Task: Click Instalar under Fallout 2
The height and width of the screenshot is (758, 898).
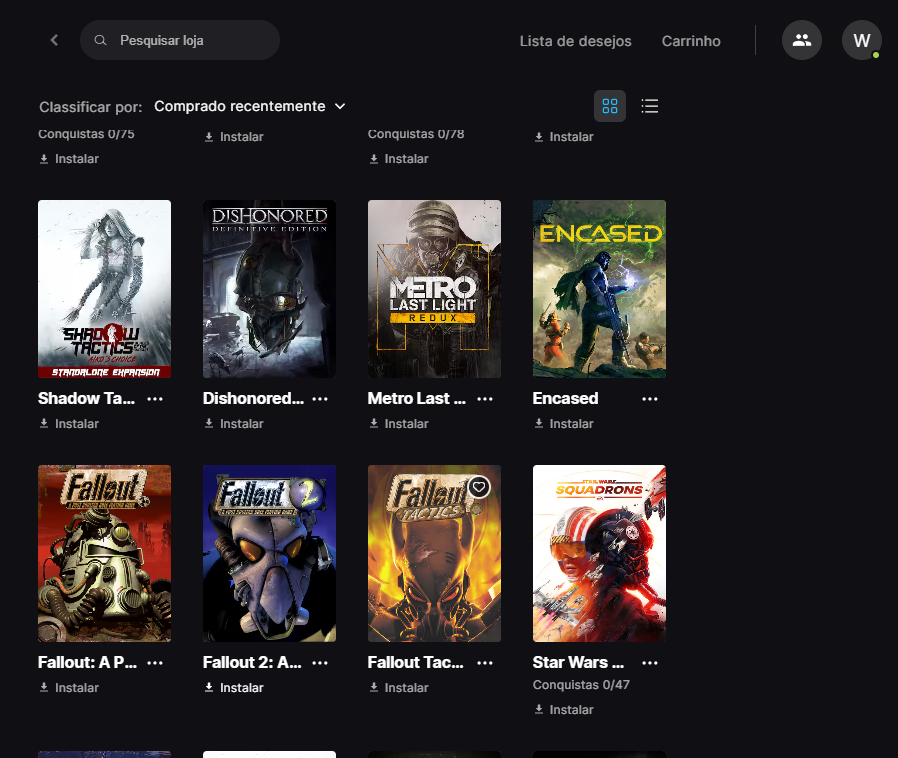Action: pyautogui.click(x=234, y=688)
